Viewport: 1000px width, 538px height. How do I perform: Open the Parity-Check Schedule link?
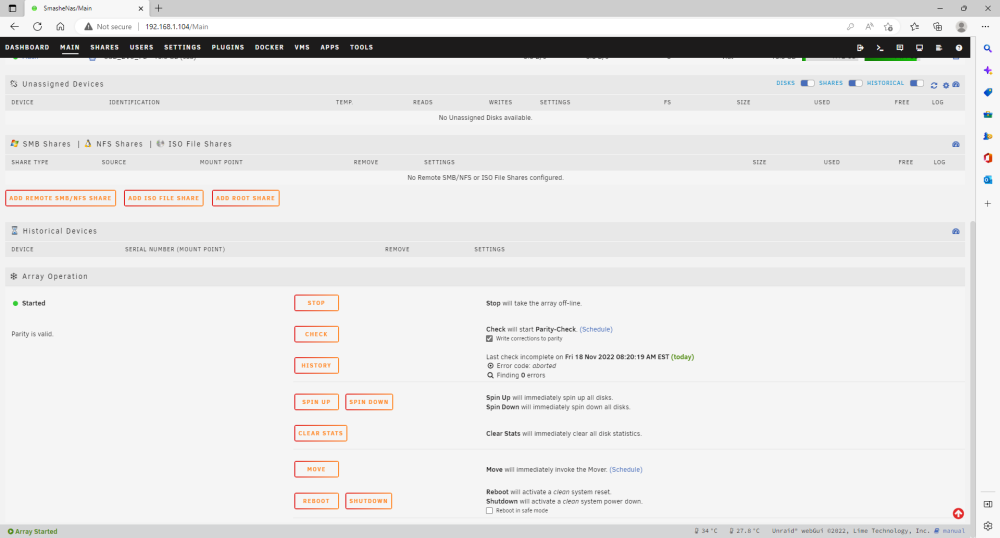(x=596, y=330)
